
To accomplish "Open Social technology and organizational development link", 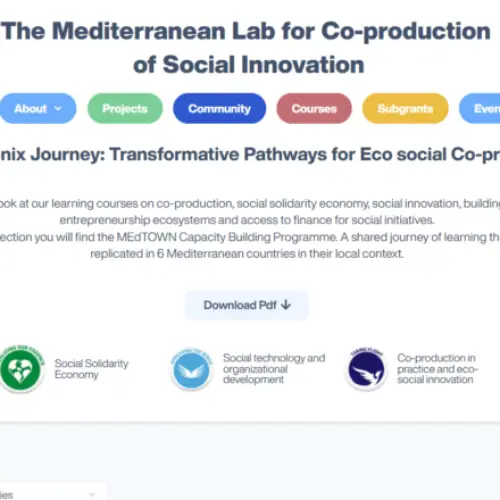I will (x=274, y=368).
